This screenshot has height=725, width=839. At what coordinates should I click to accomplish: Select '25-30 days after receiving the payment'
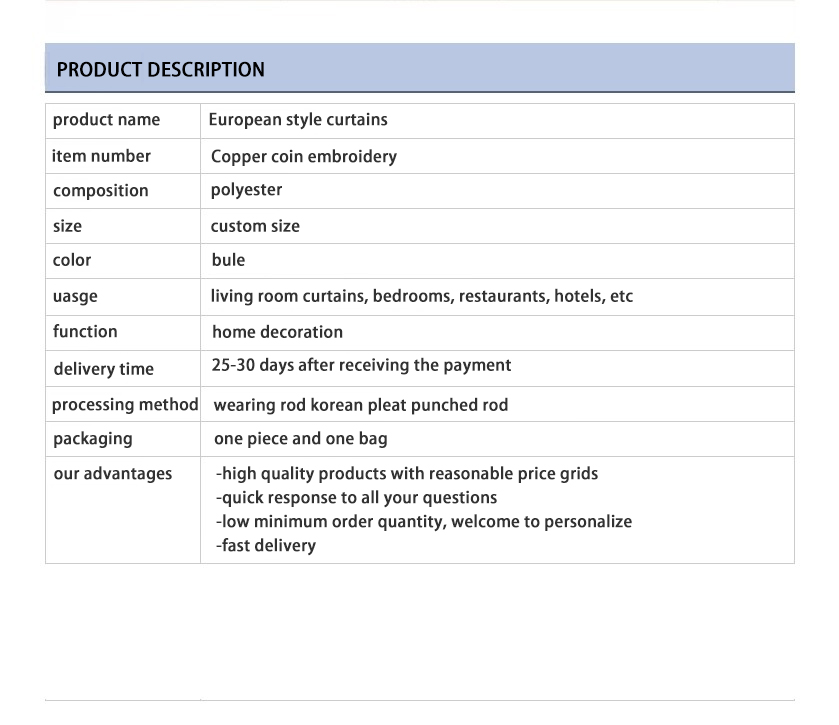click(361, 365)
